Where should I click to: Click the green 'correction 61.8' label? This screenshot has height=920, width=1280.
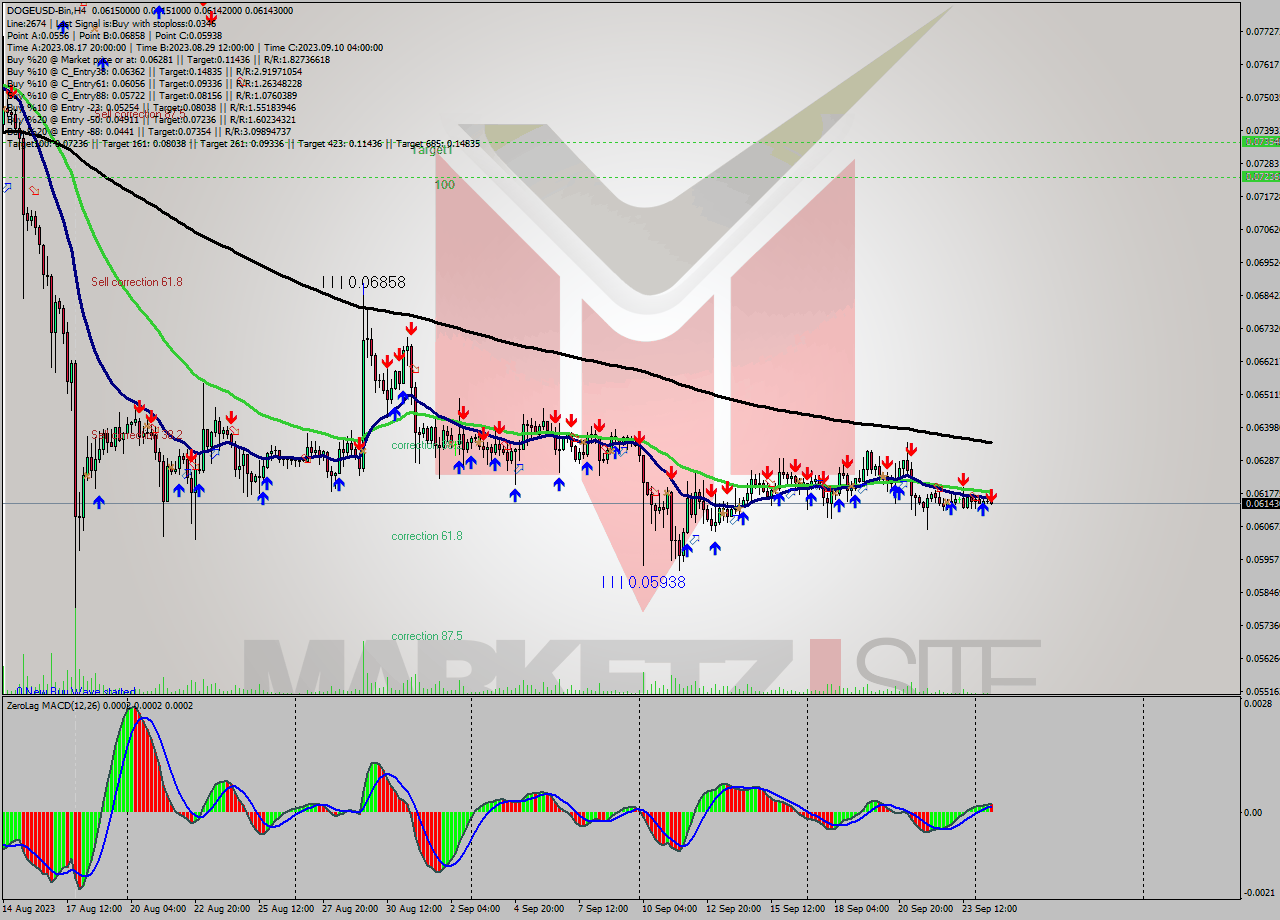click(x=427, y=536)
